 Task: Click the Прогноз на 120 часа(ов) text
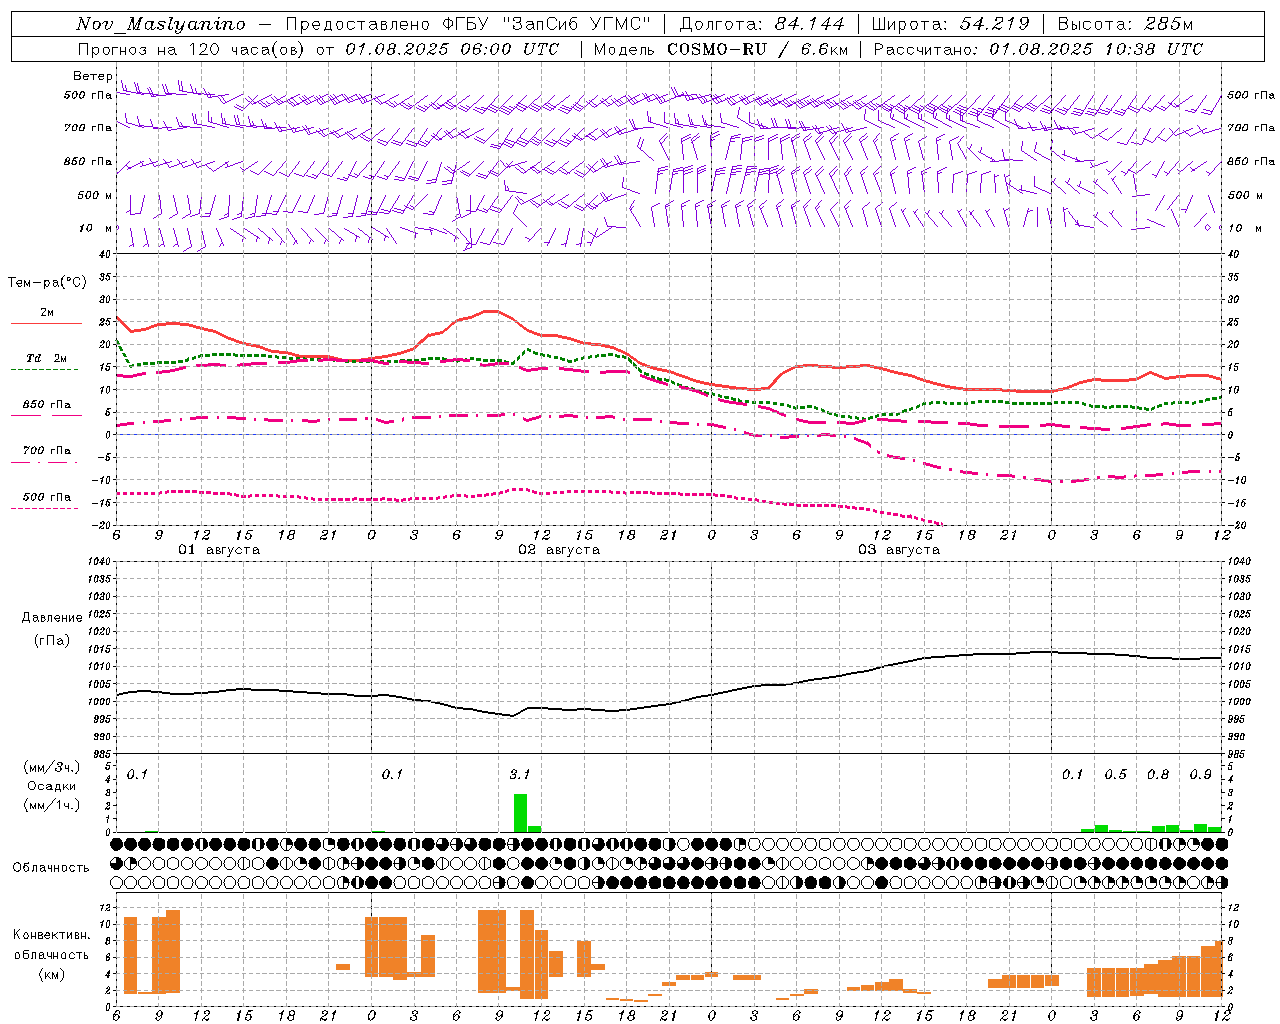click(x=192, y=49)
